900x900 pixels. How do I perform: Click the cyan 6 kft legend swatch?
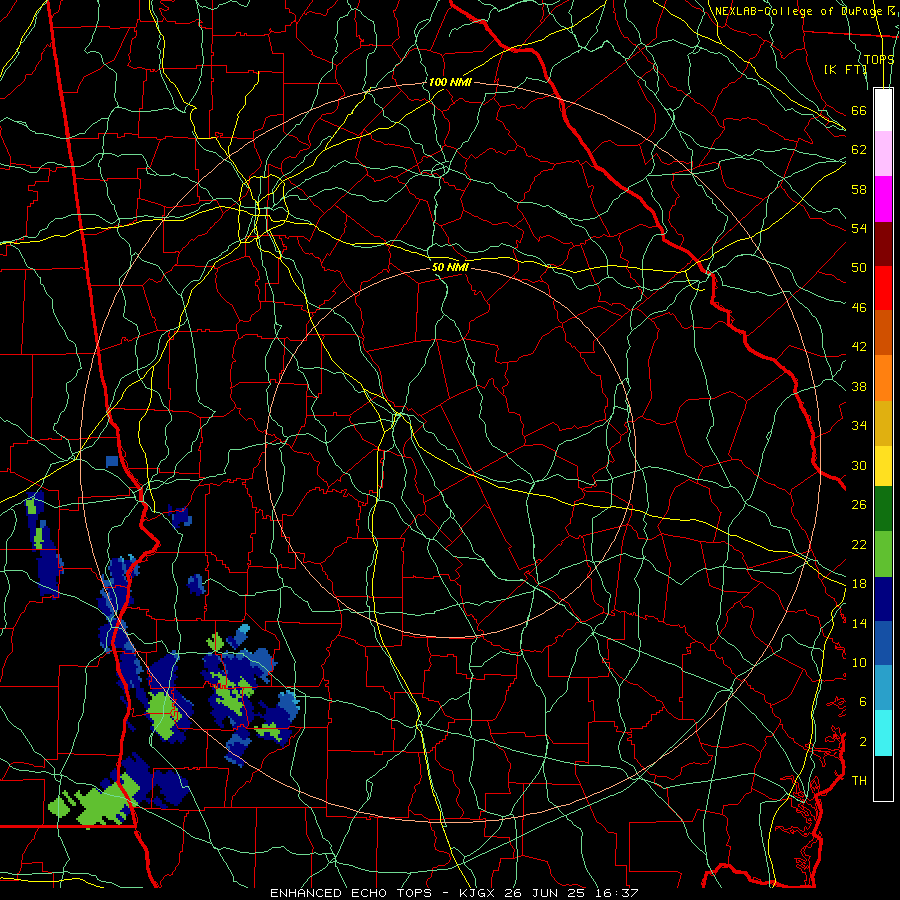[883, 733]
